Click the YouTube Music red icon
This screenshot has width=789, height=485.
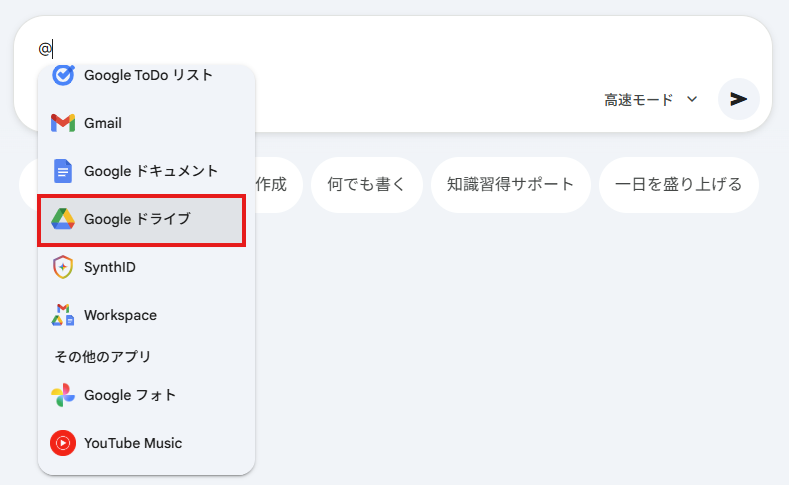63,443
